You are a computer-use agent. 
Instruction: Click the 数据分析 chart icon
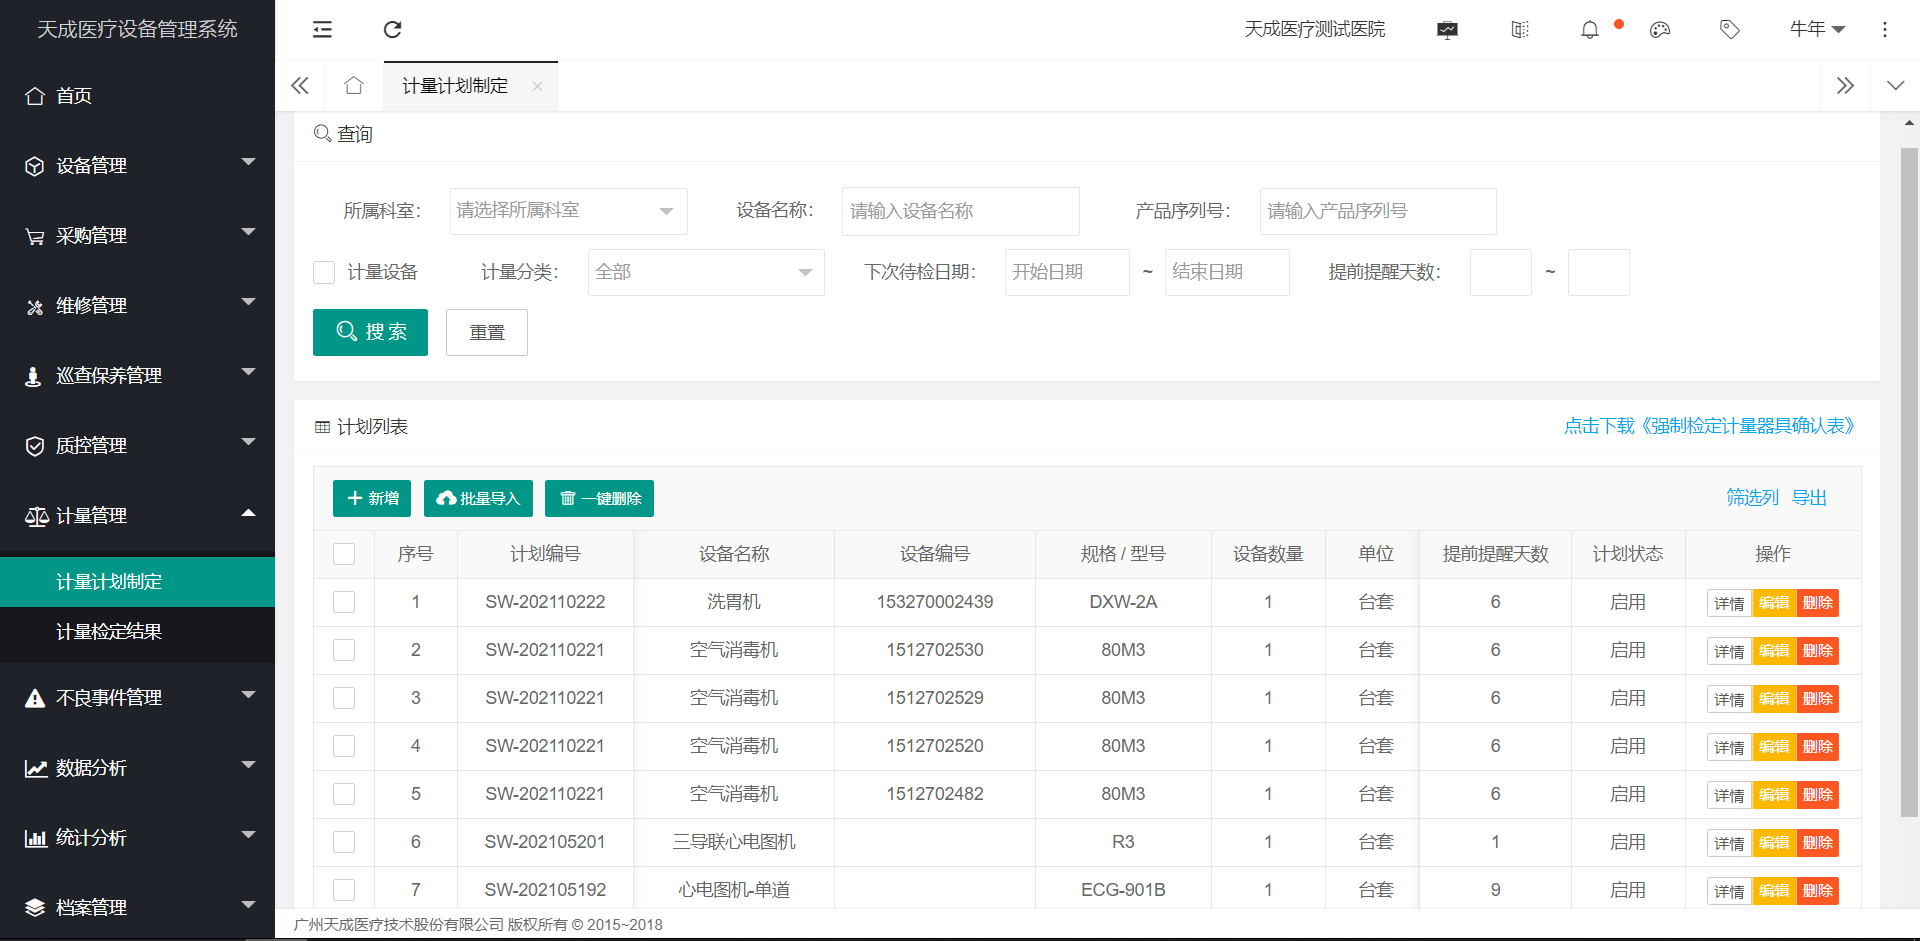(36, 768)
